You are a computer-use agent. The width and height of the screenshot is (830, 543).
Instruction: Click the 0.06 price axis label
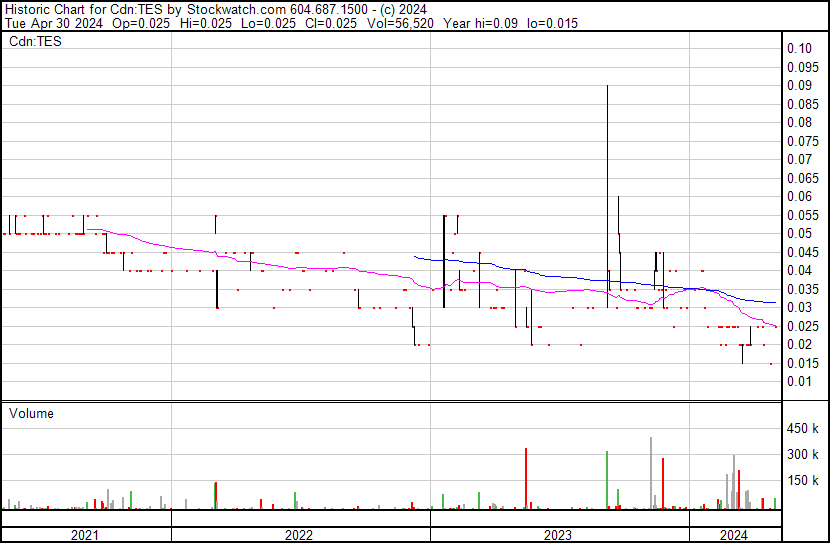tap(799, 197)
